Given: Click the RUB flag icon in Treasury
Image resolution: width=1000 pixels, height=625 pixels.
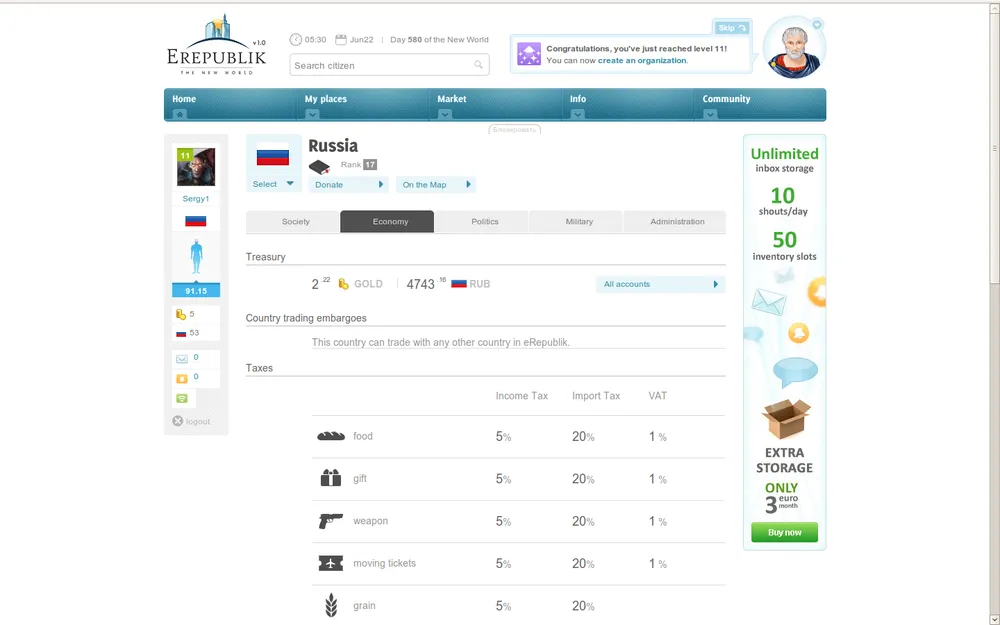Looking at the screenshot, I should pos(459,284).
